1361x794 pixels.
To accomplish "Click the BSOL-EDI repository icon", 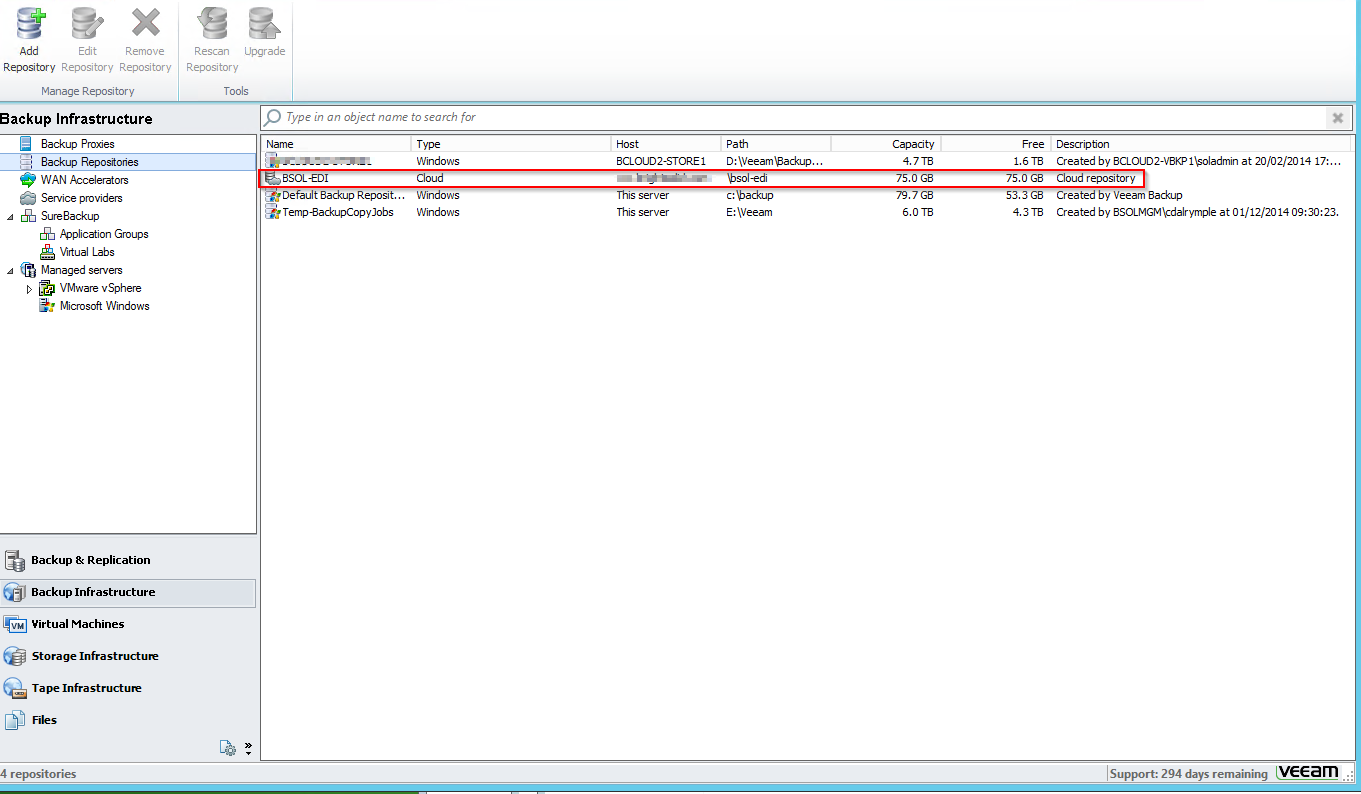I will (x=272, y=178).
